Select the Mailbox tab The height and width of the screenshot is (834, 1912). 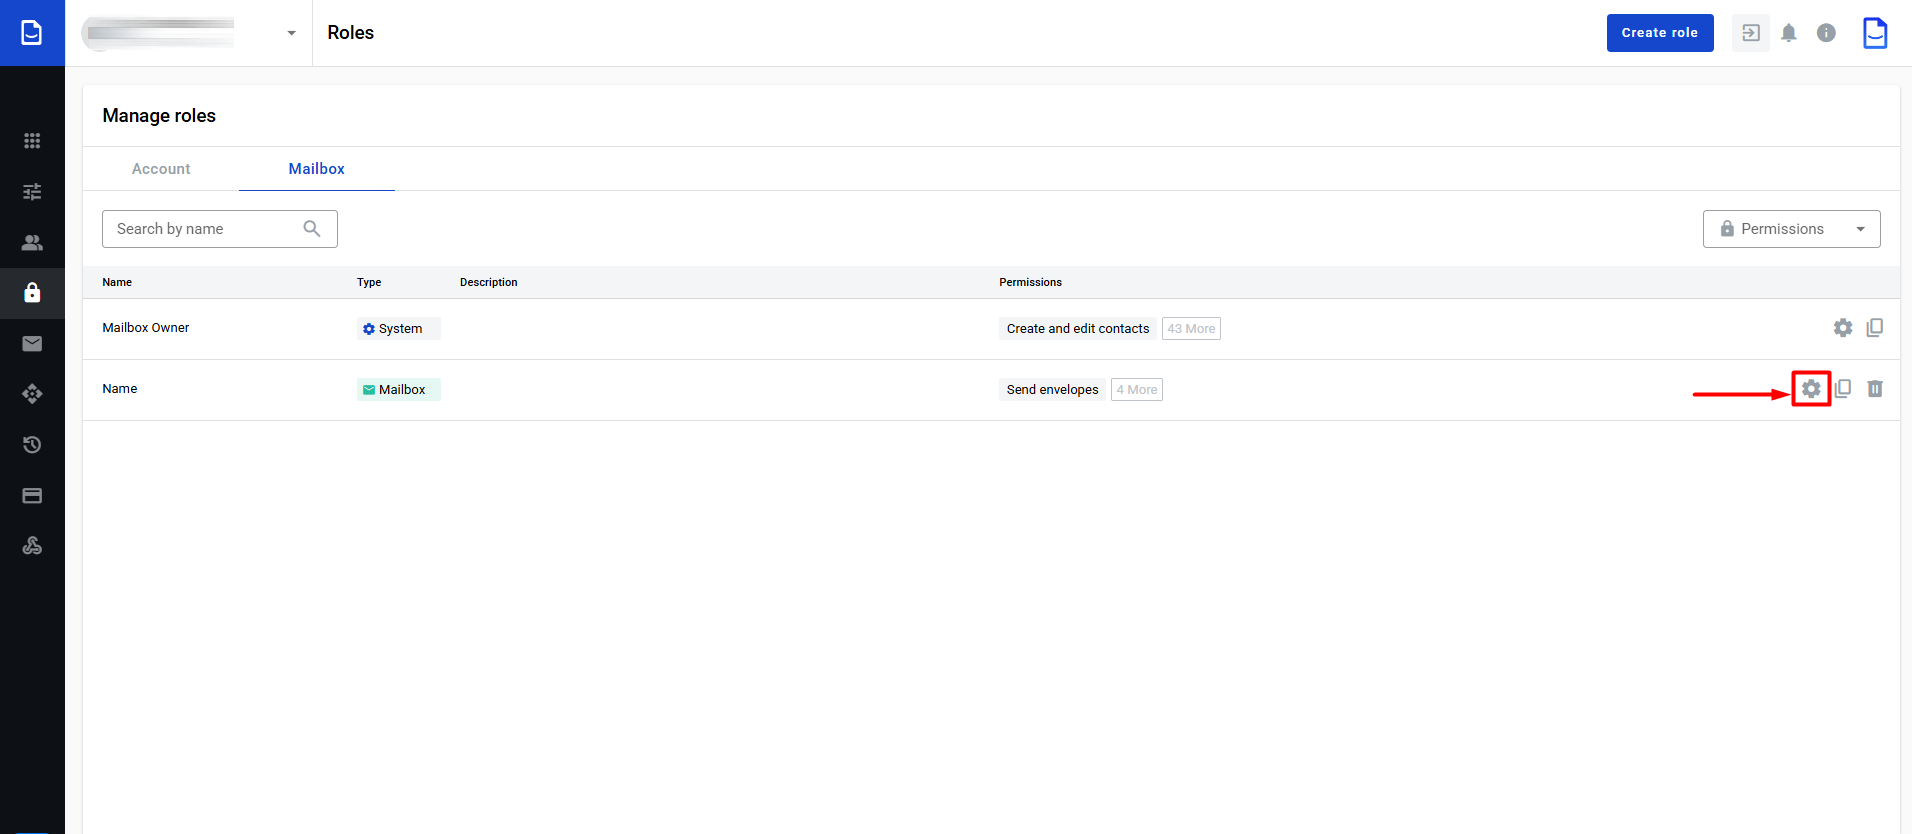click(316, 169)
